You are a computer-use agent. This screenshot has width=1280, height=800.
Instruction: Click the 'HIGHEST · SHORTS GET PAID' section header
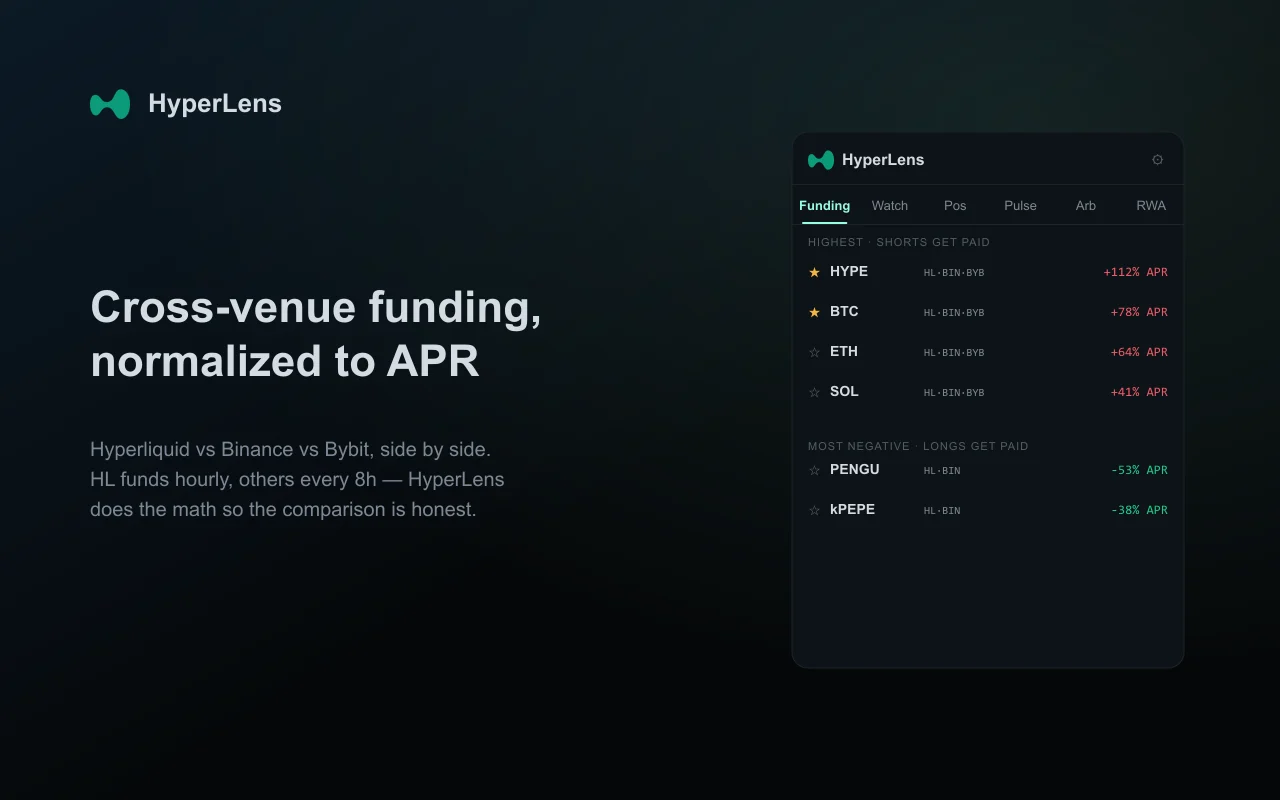coord(899,242)
